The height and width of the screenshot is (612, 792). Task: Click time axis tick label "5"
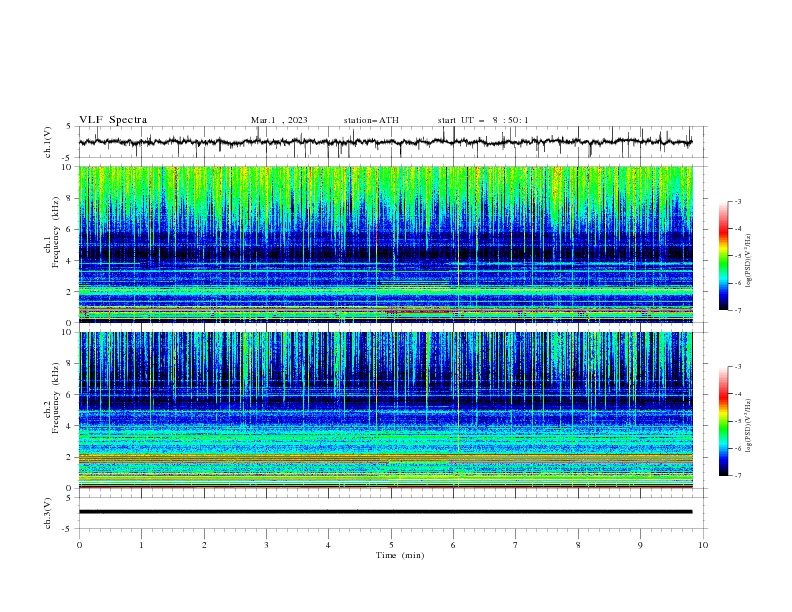[x=391, y=545]
